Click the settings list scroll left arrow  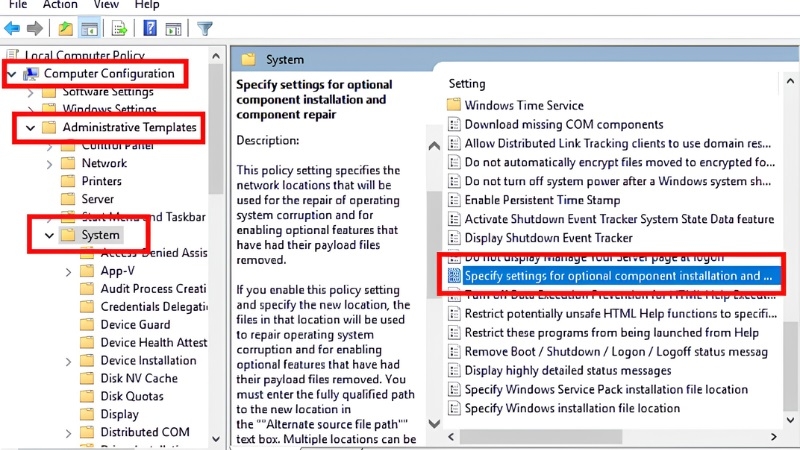pyautogui.click(x=451, y=437)
